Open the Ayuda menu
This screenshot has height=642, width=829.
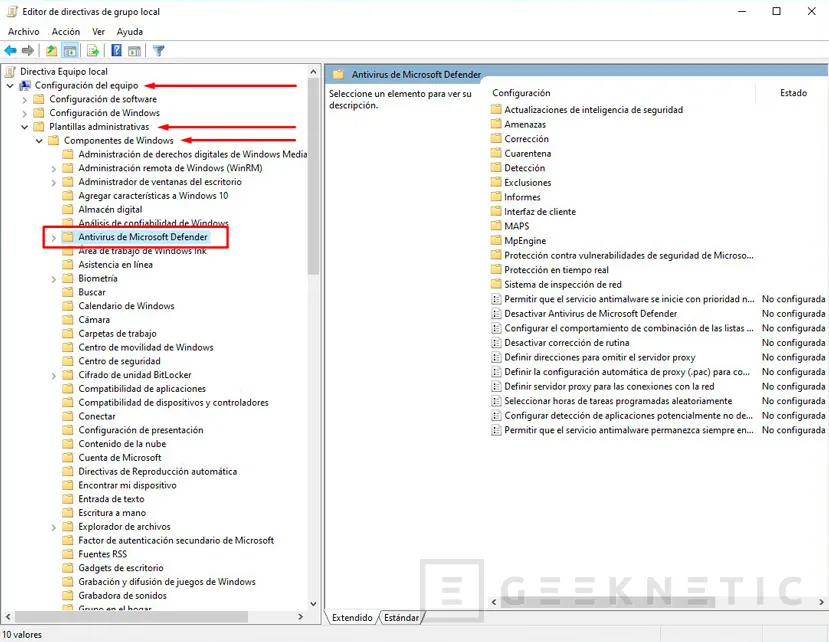[130, 32]
